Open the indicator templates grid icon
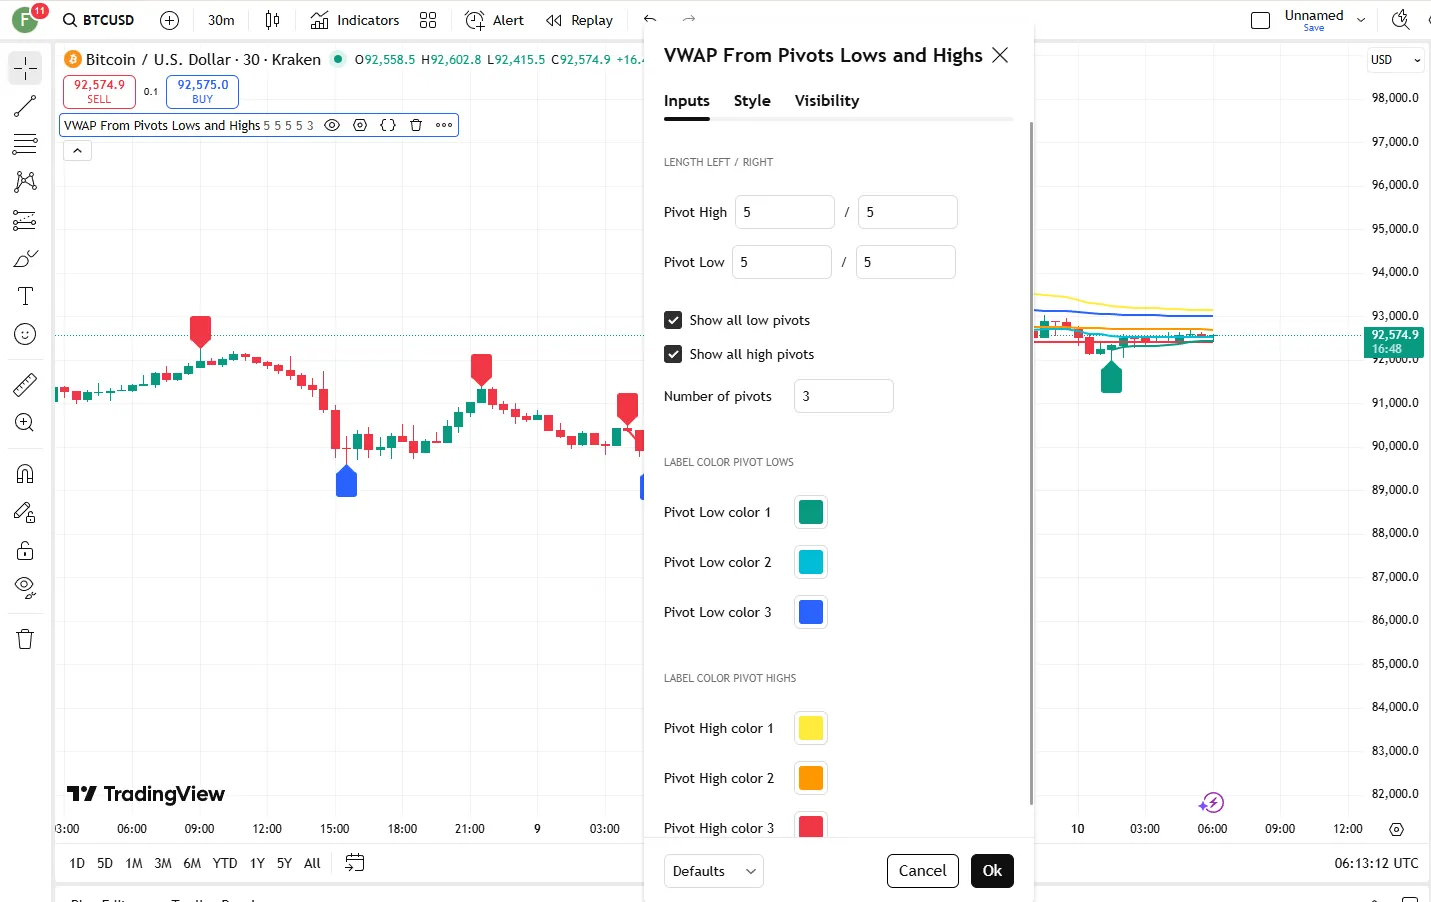 pos(428,20)
